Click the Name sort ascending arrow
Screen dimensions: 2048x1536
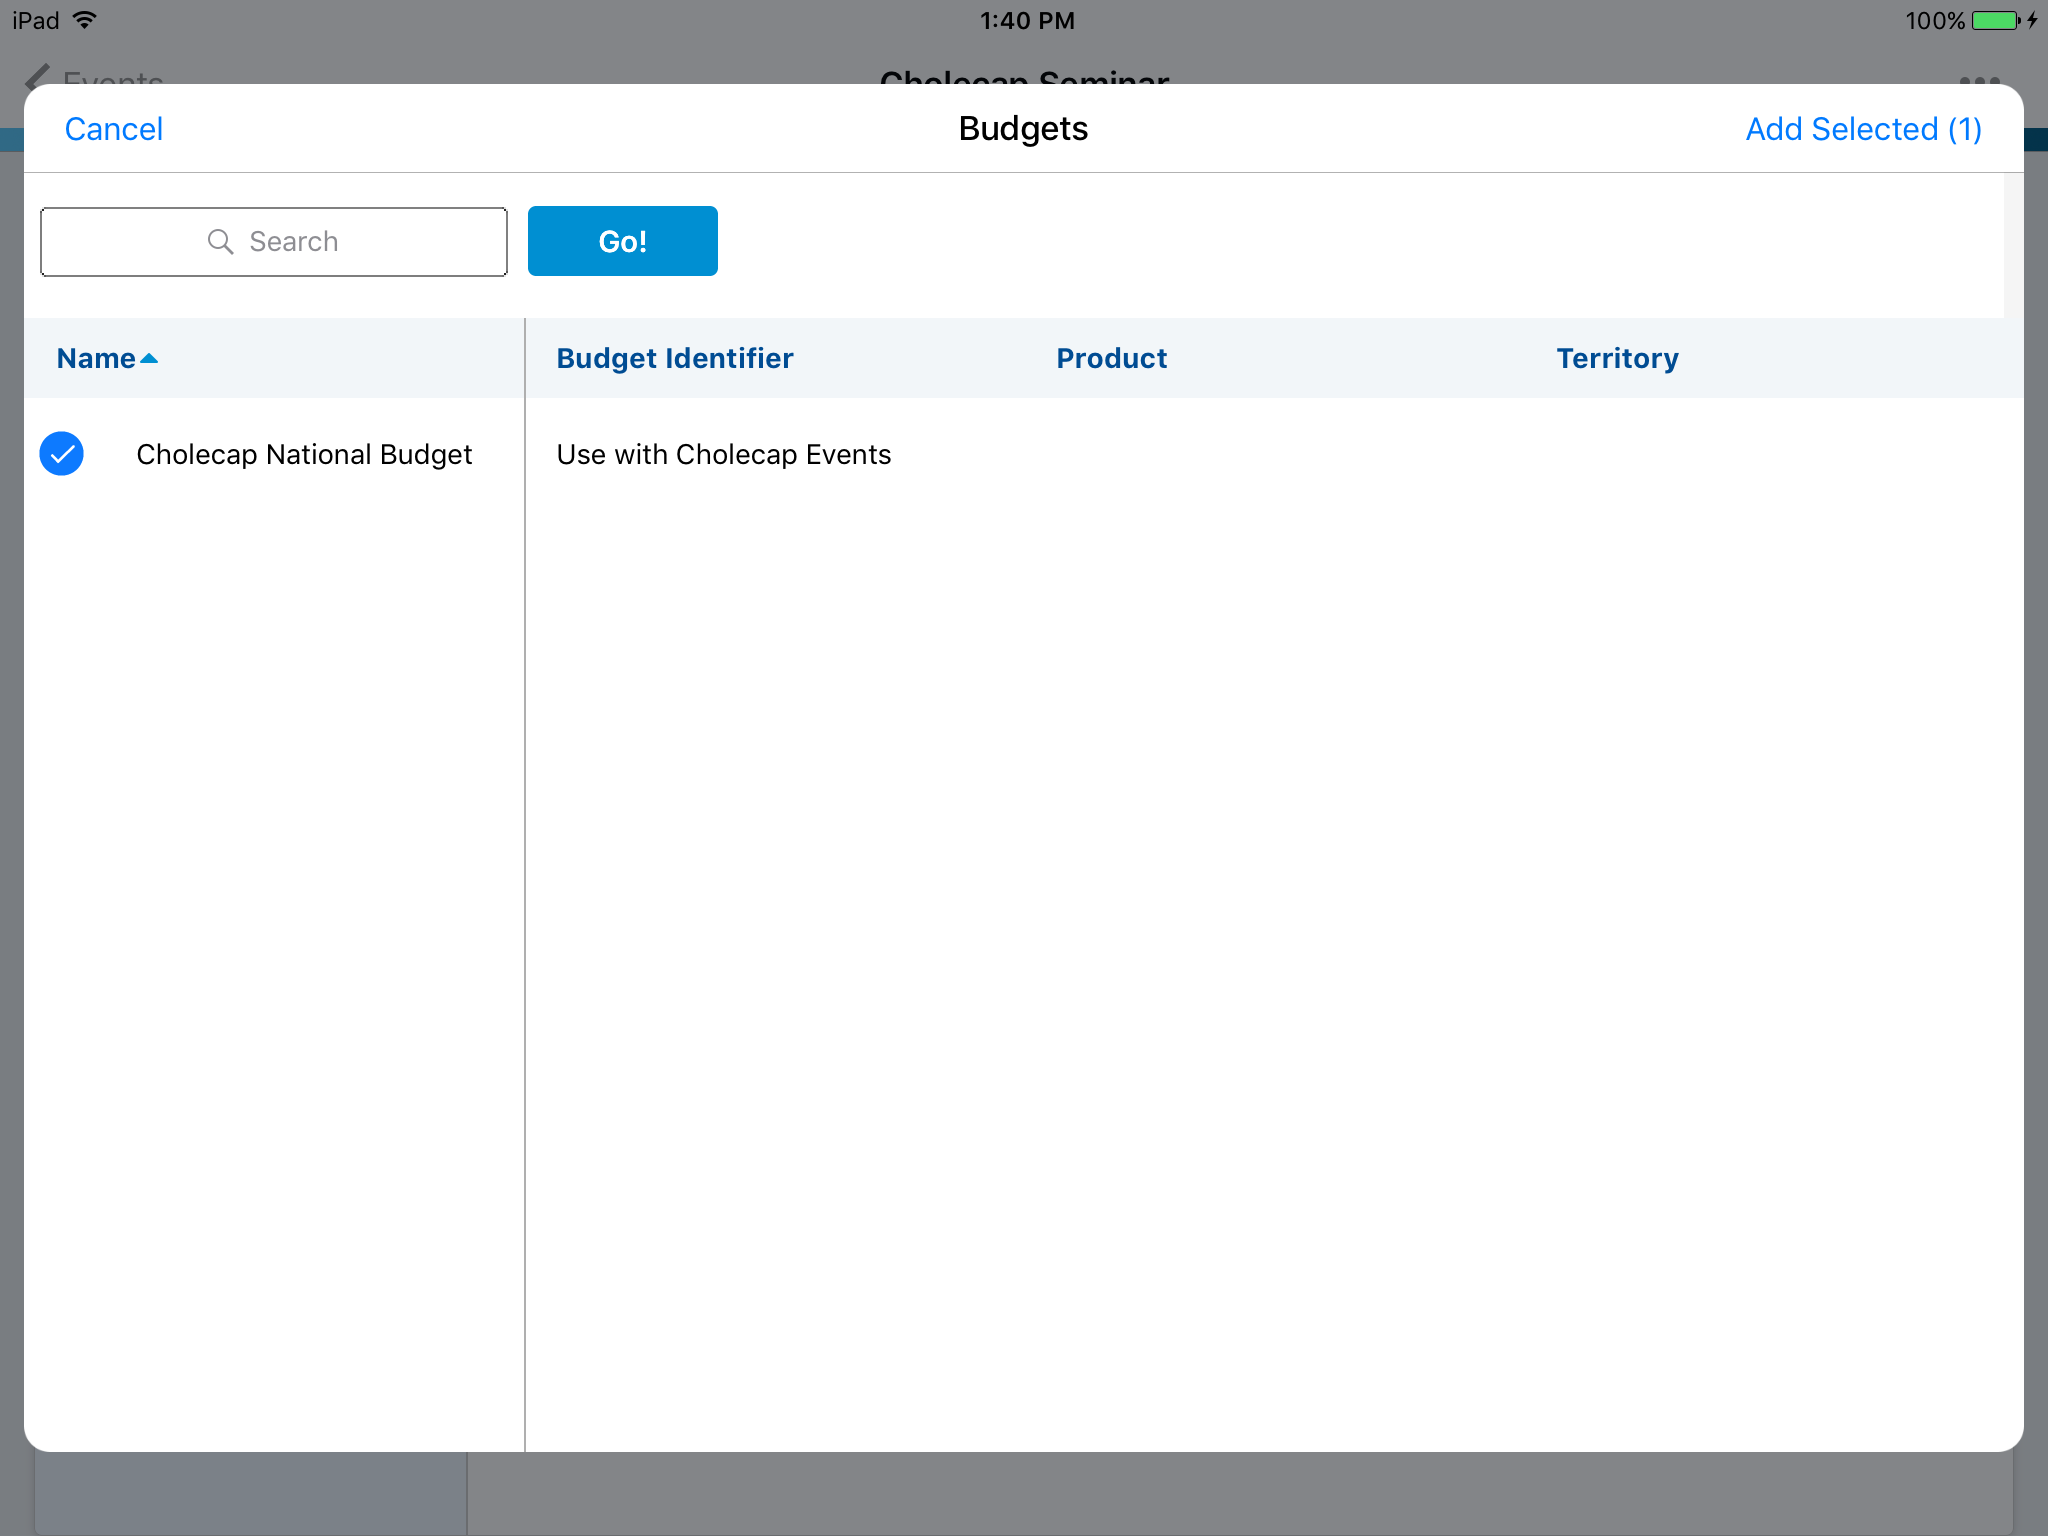[149, 358]
